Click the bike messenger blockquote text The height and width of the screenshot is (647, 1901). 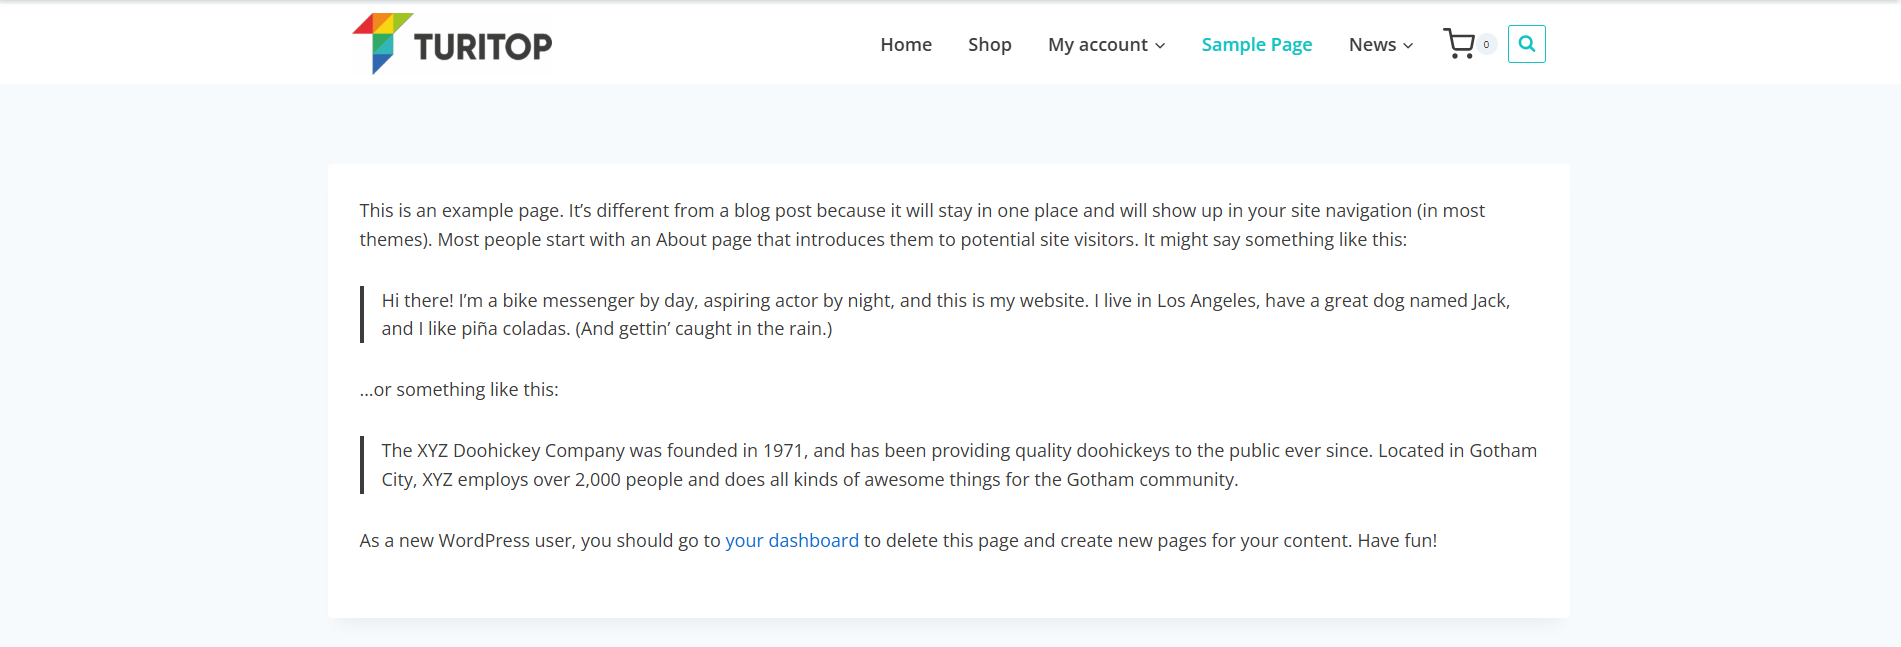pyautogui.click(x=945, y=314)
